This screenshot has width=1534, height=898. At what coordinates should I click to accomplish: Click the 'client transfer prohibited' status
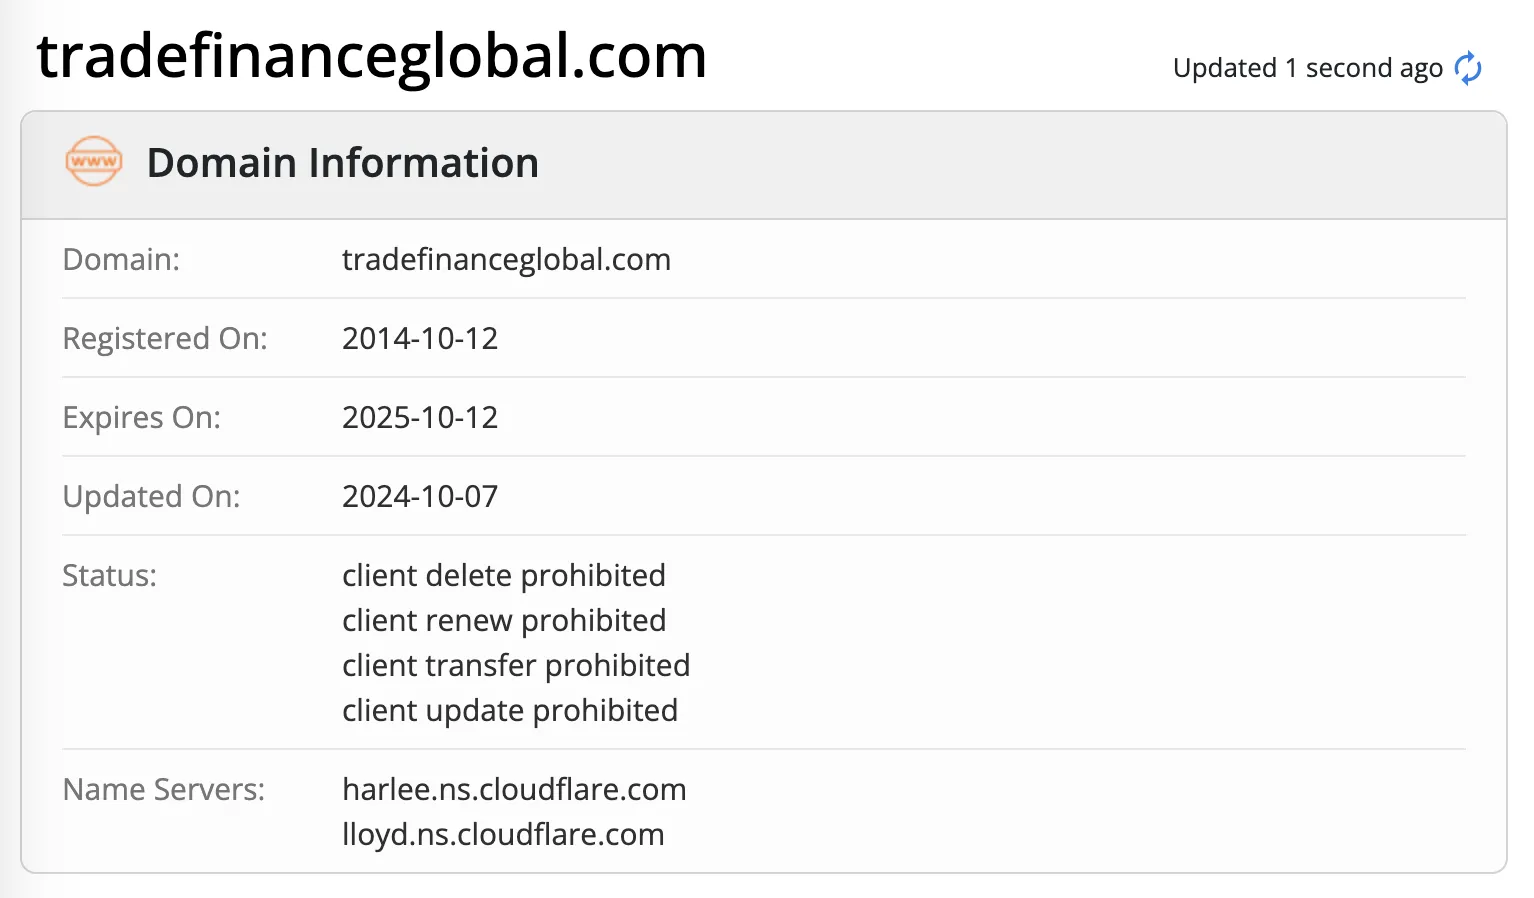(516, 666)
